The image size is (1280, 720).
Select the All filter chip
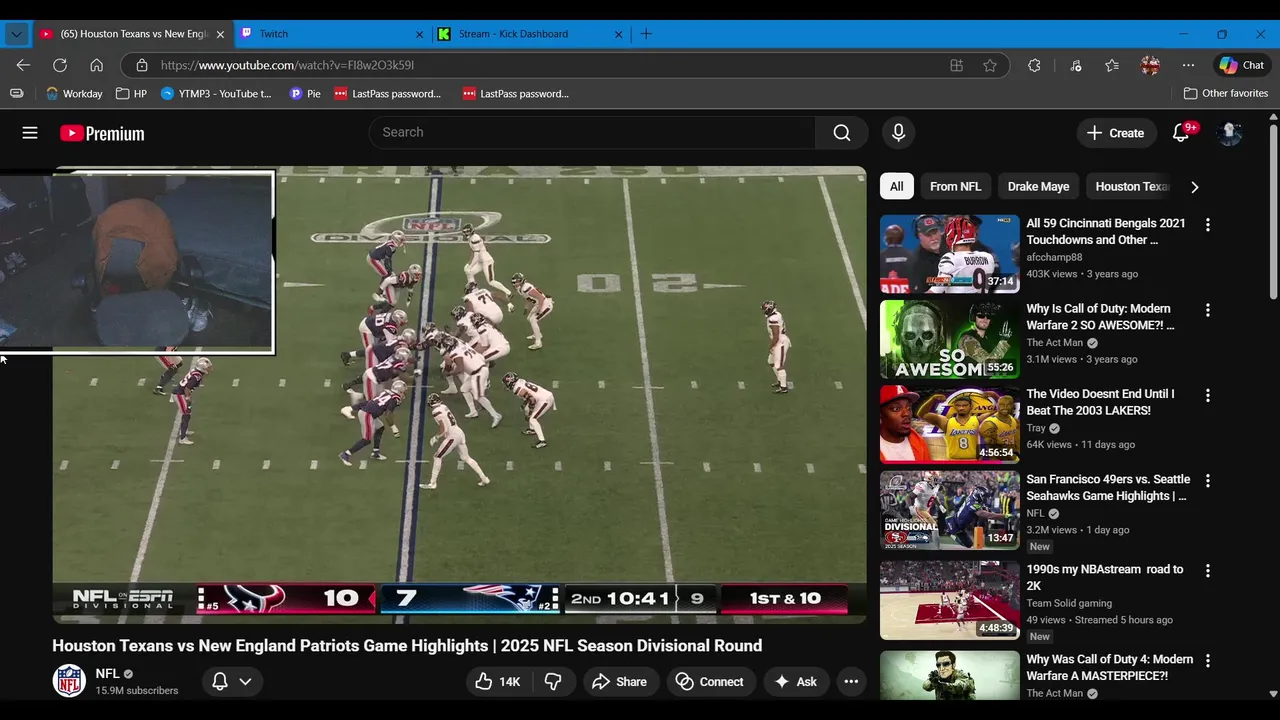(x=897, y=186)
